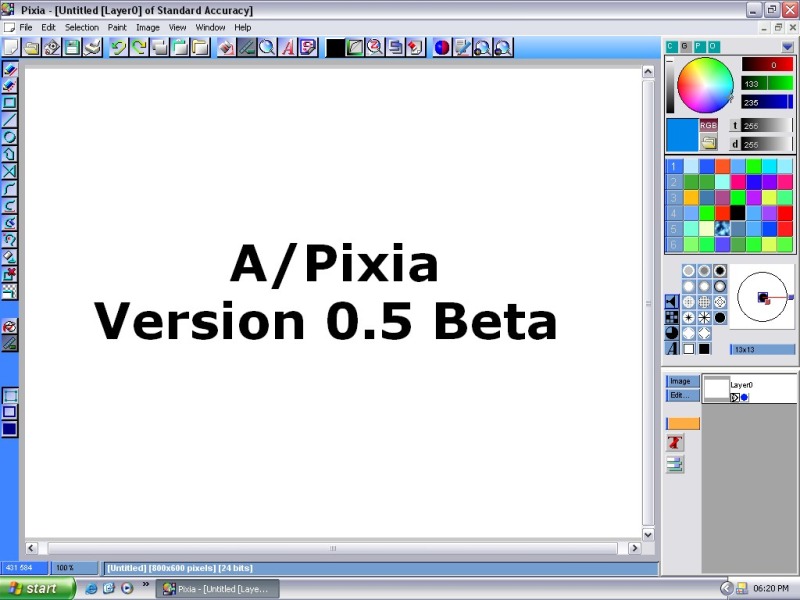The height and width of the screenshot is (600, 800).
Task: Adjust the blue 235 channel slider
Action: coord(768,103)
